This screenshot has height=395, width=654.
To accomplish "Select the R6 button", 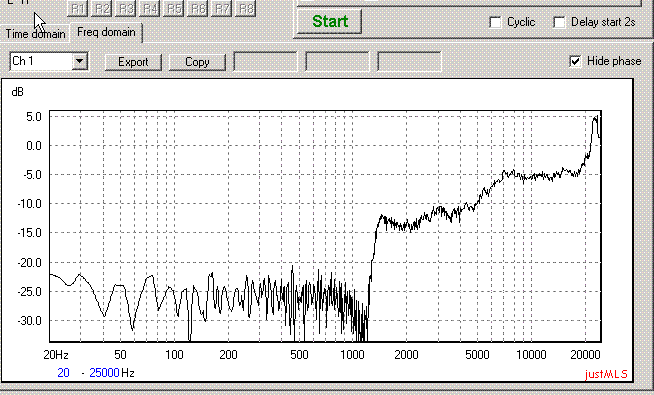I will [x=198, y=8].
